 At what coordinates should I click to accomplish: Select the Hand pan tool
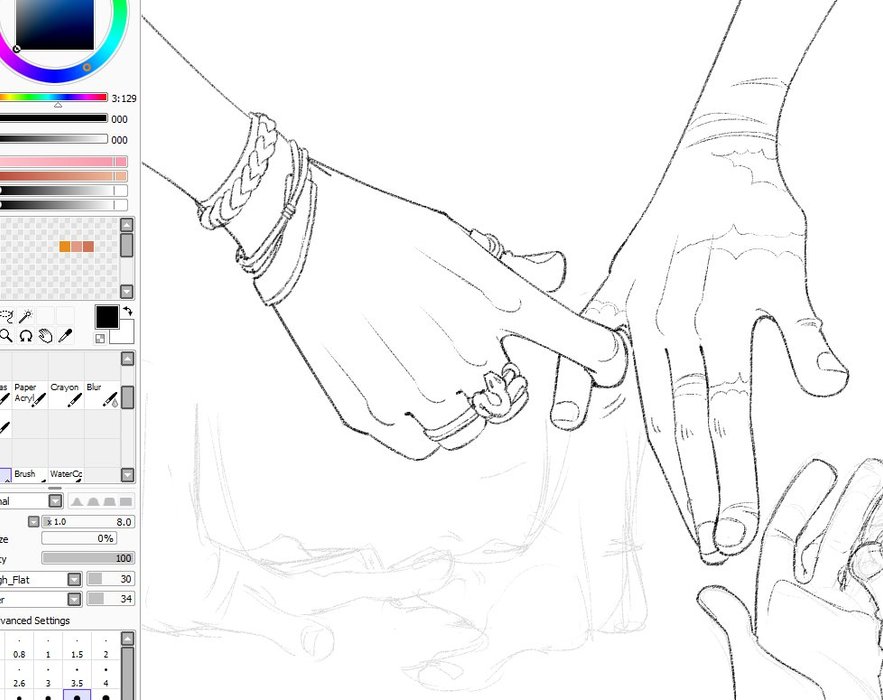[46, 336]
